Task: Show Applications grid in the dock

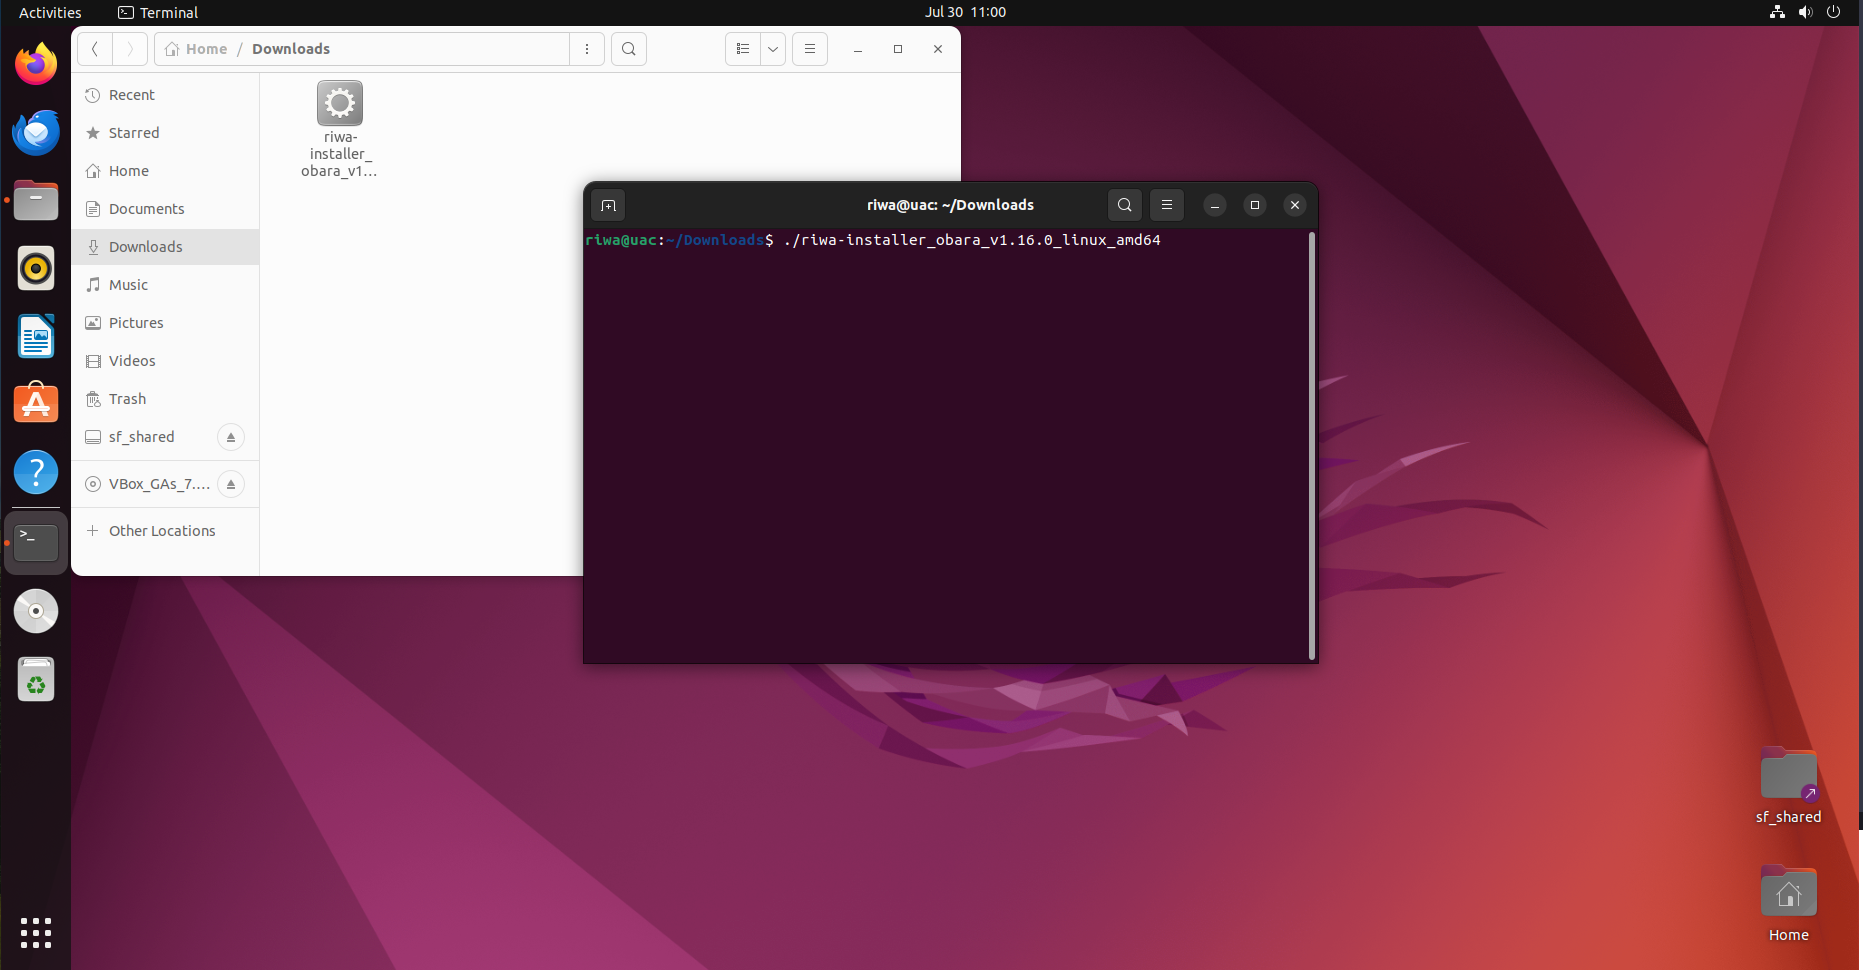Action: [x=36, y=933]
